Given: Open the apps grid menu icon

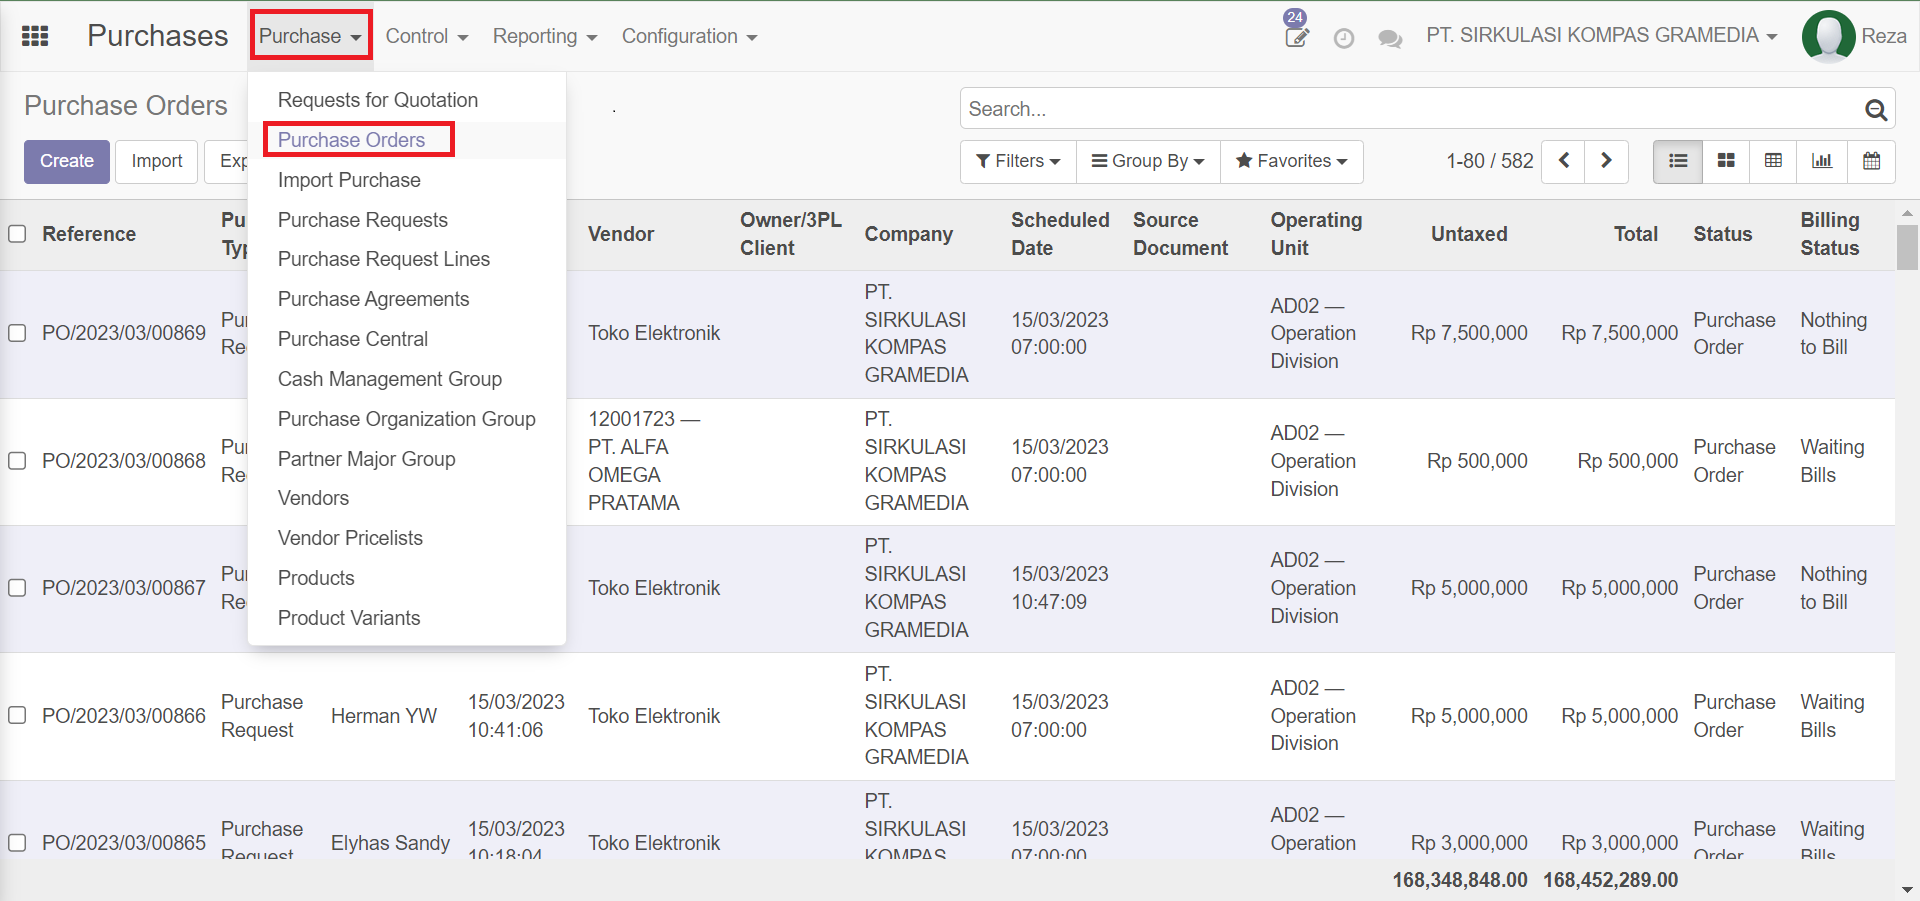Looking at the screenshot, I should point(35,36).
